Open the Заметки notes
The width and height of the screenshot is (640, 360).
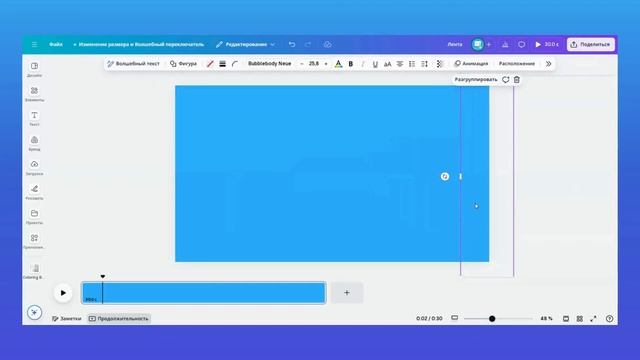tap(67, 318)
